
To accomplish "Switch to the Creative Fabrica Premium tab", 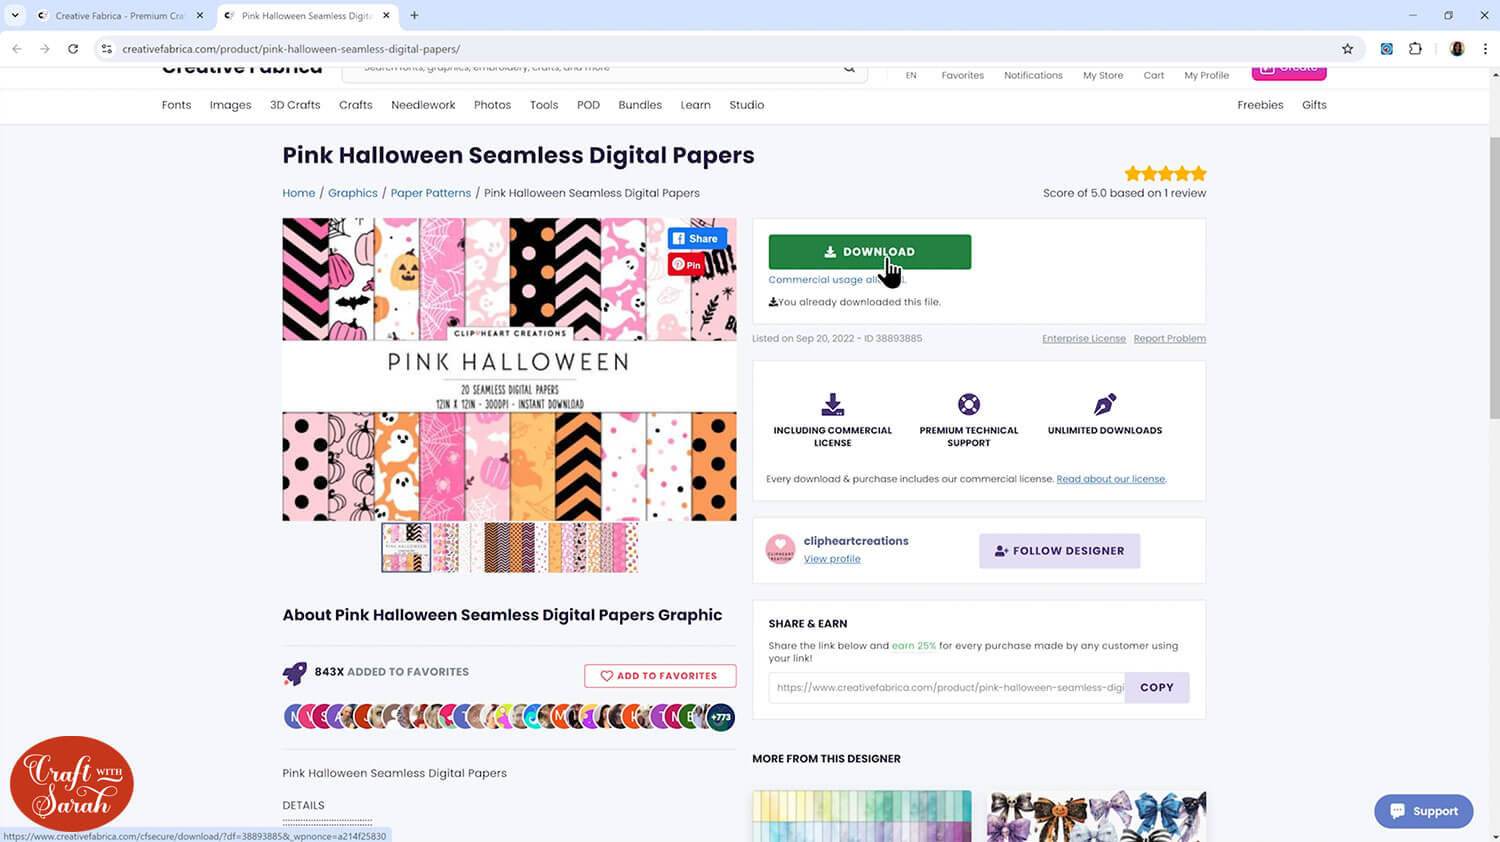I will click(118, 16).
